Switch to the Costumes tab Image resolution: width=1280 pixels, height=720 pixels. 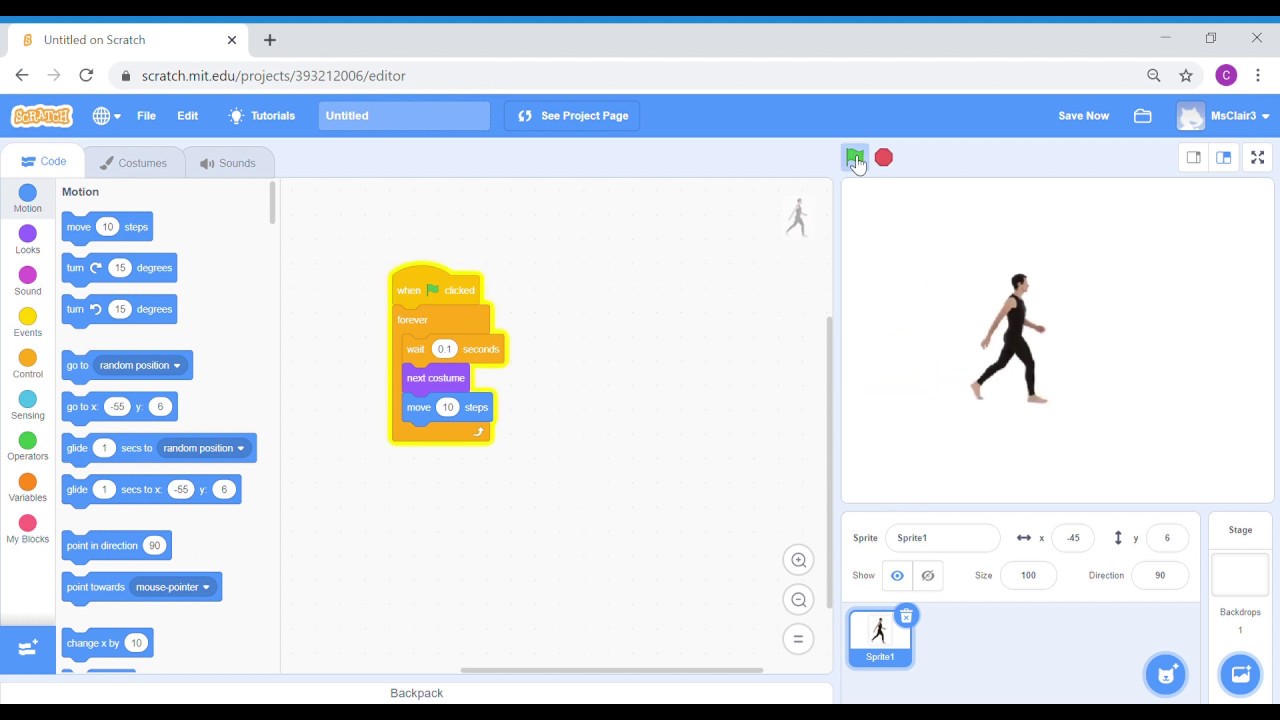[x=133, y=163]
